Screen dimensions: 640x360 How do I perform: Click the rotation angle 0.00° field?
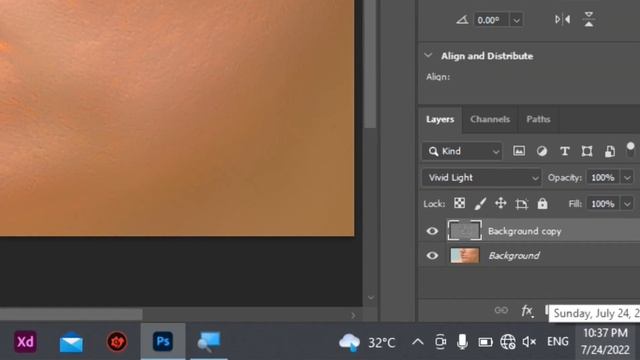(x=491, y=20)
